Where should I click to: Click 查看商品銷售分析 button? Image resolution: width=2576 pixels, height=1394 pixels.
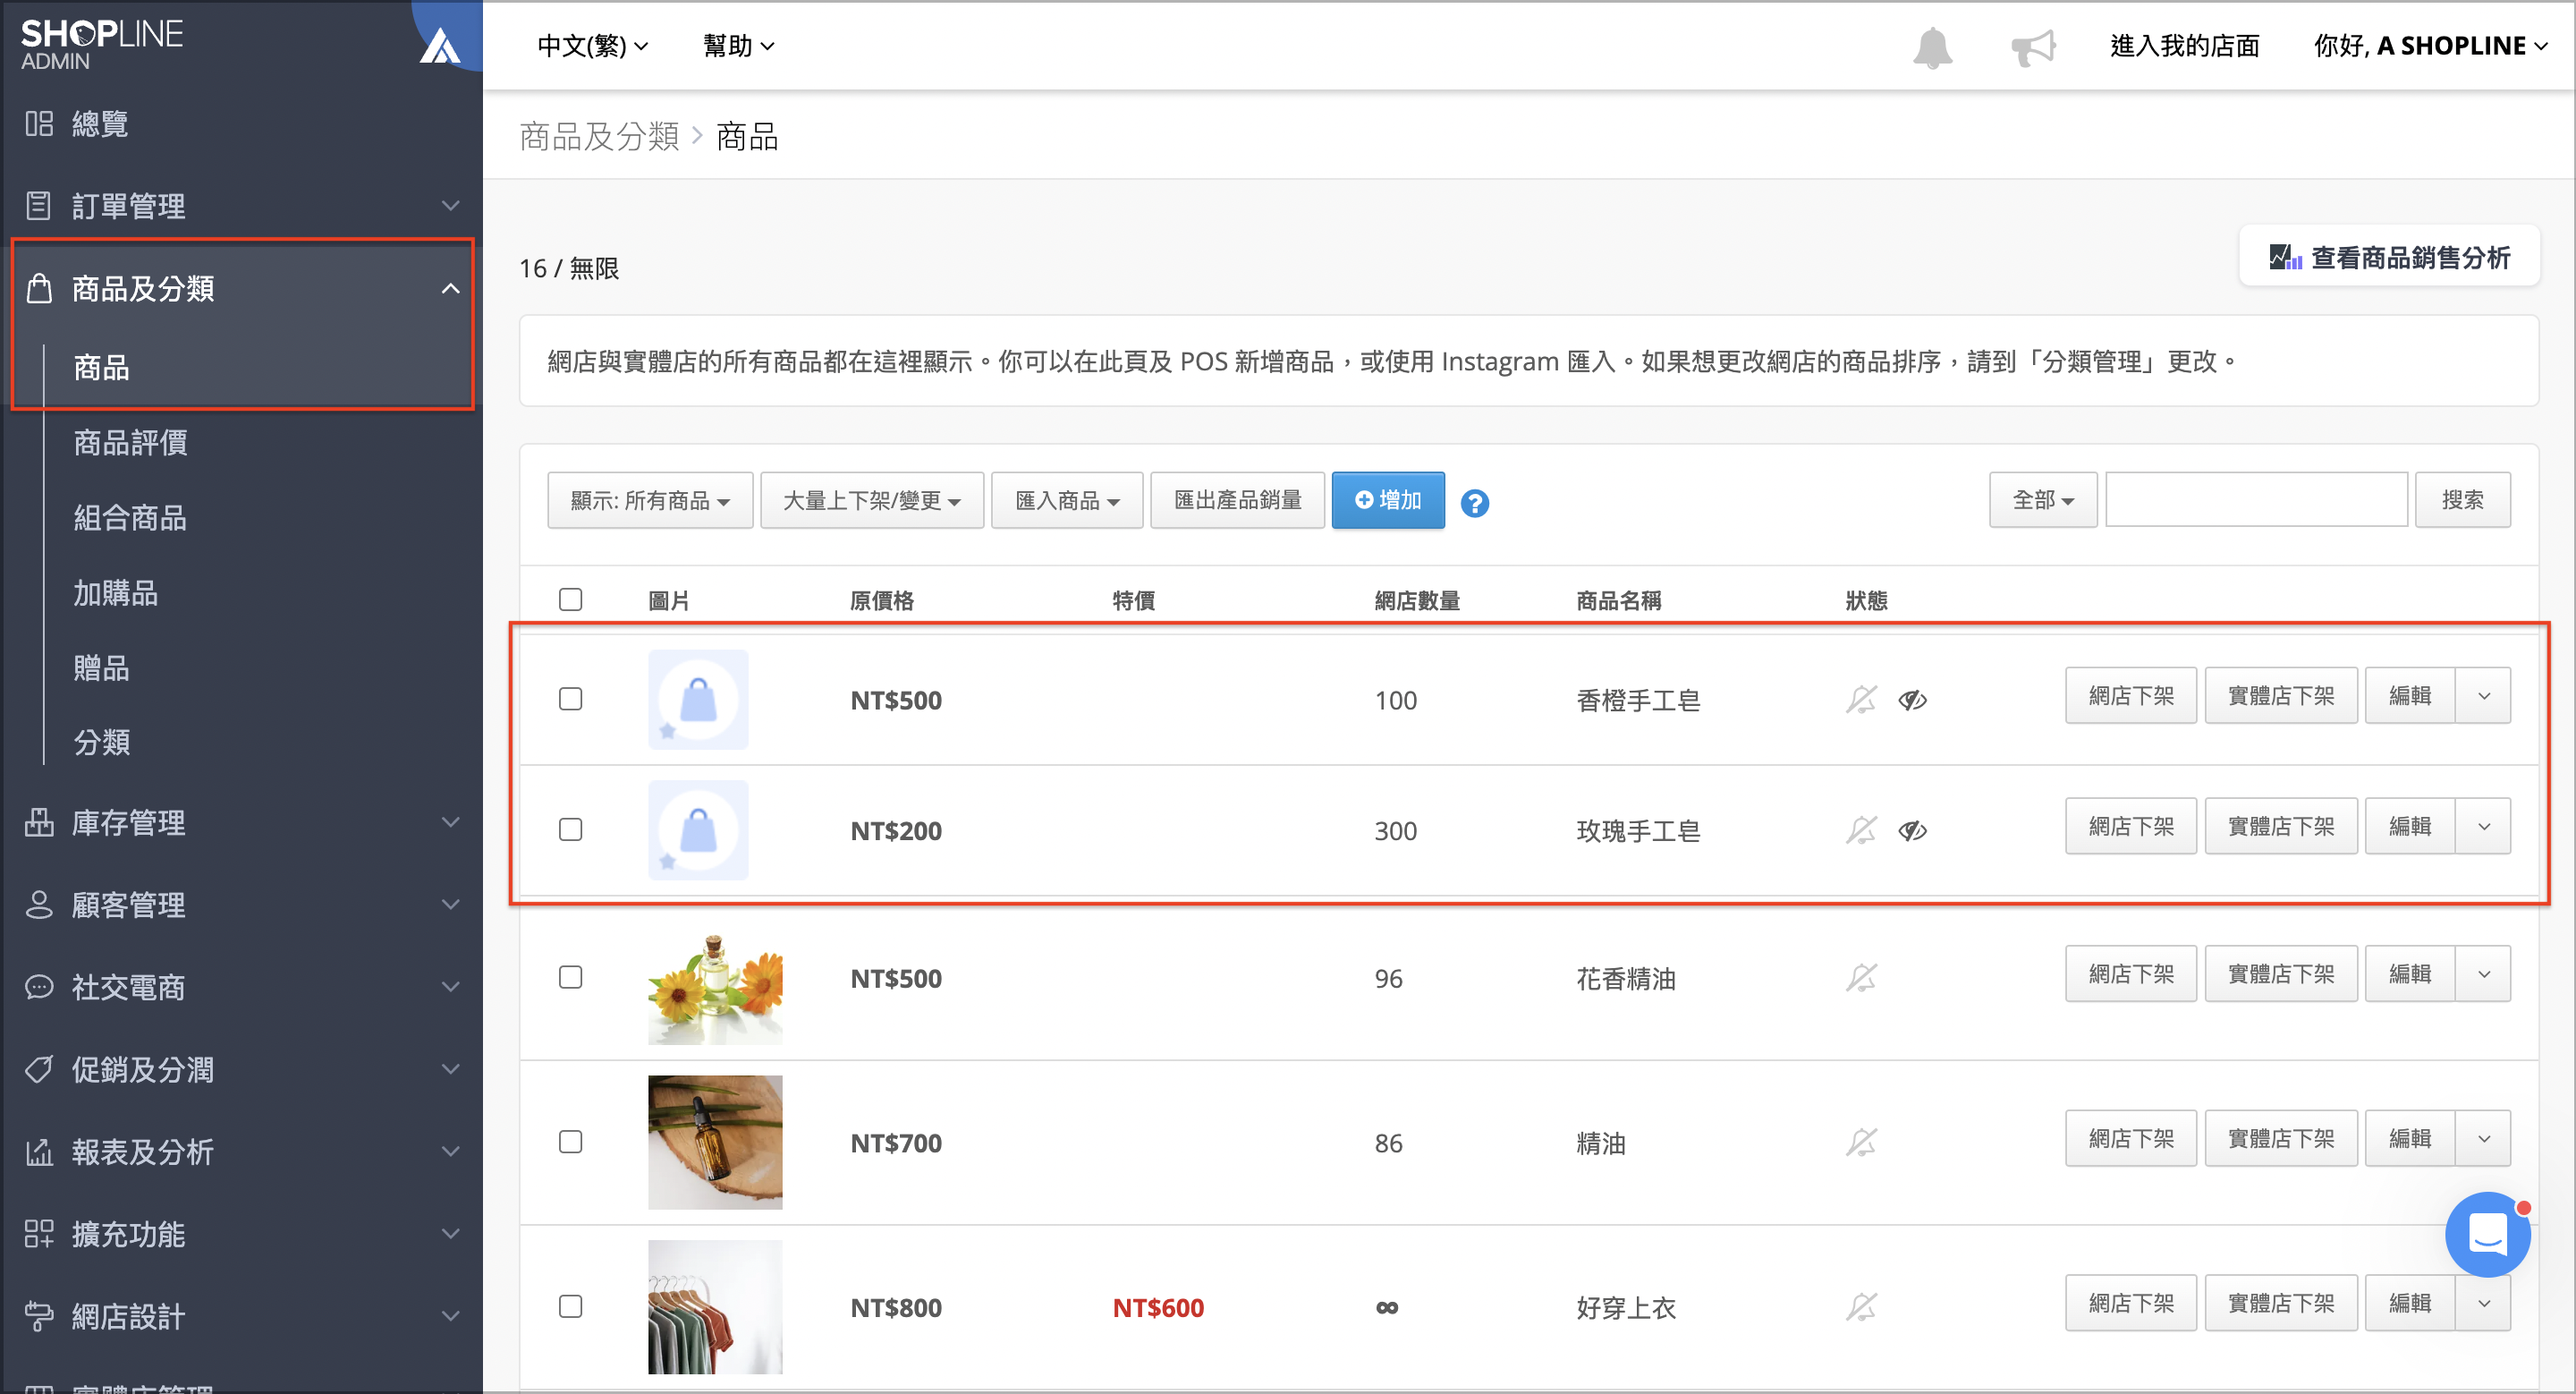tap(2389, 257)
